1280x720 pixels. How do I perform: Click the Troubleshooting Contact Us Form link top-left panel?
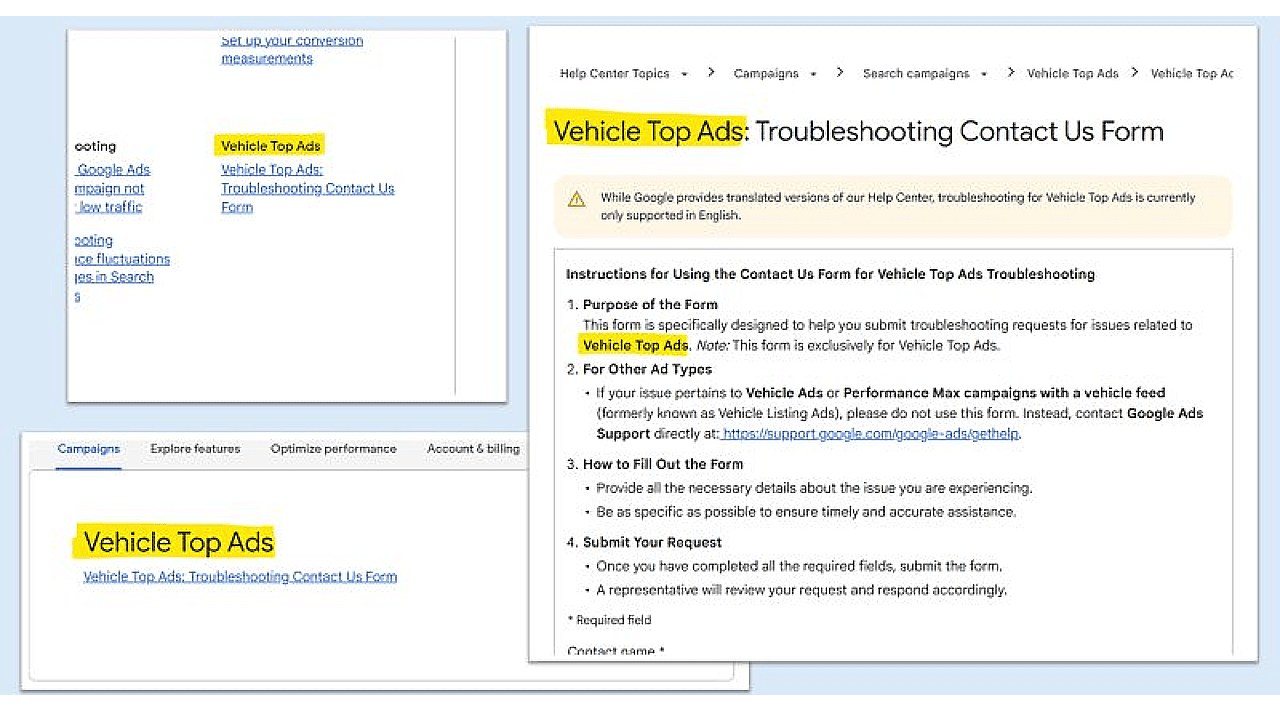coord(308,188)
